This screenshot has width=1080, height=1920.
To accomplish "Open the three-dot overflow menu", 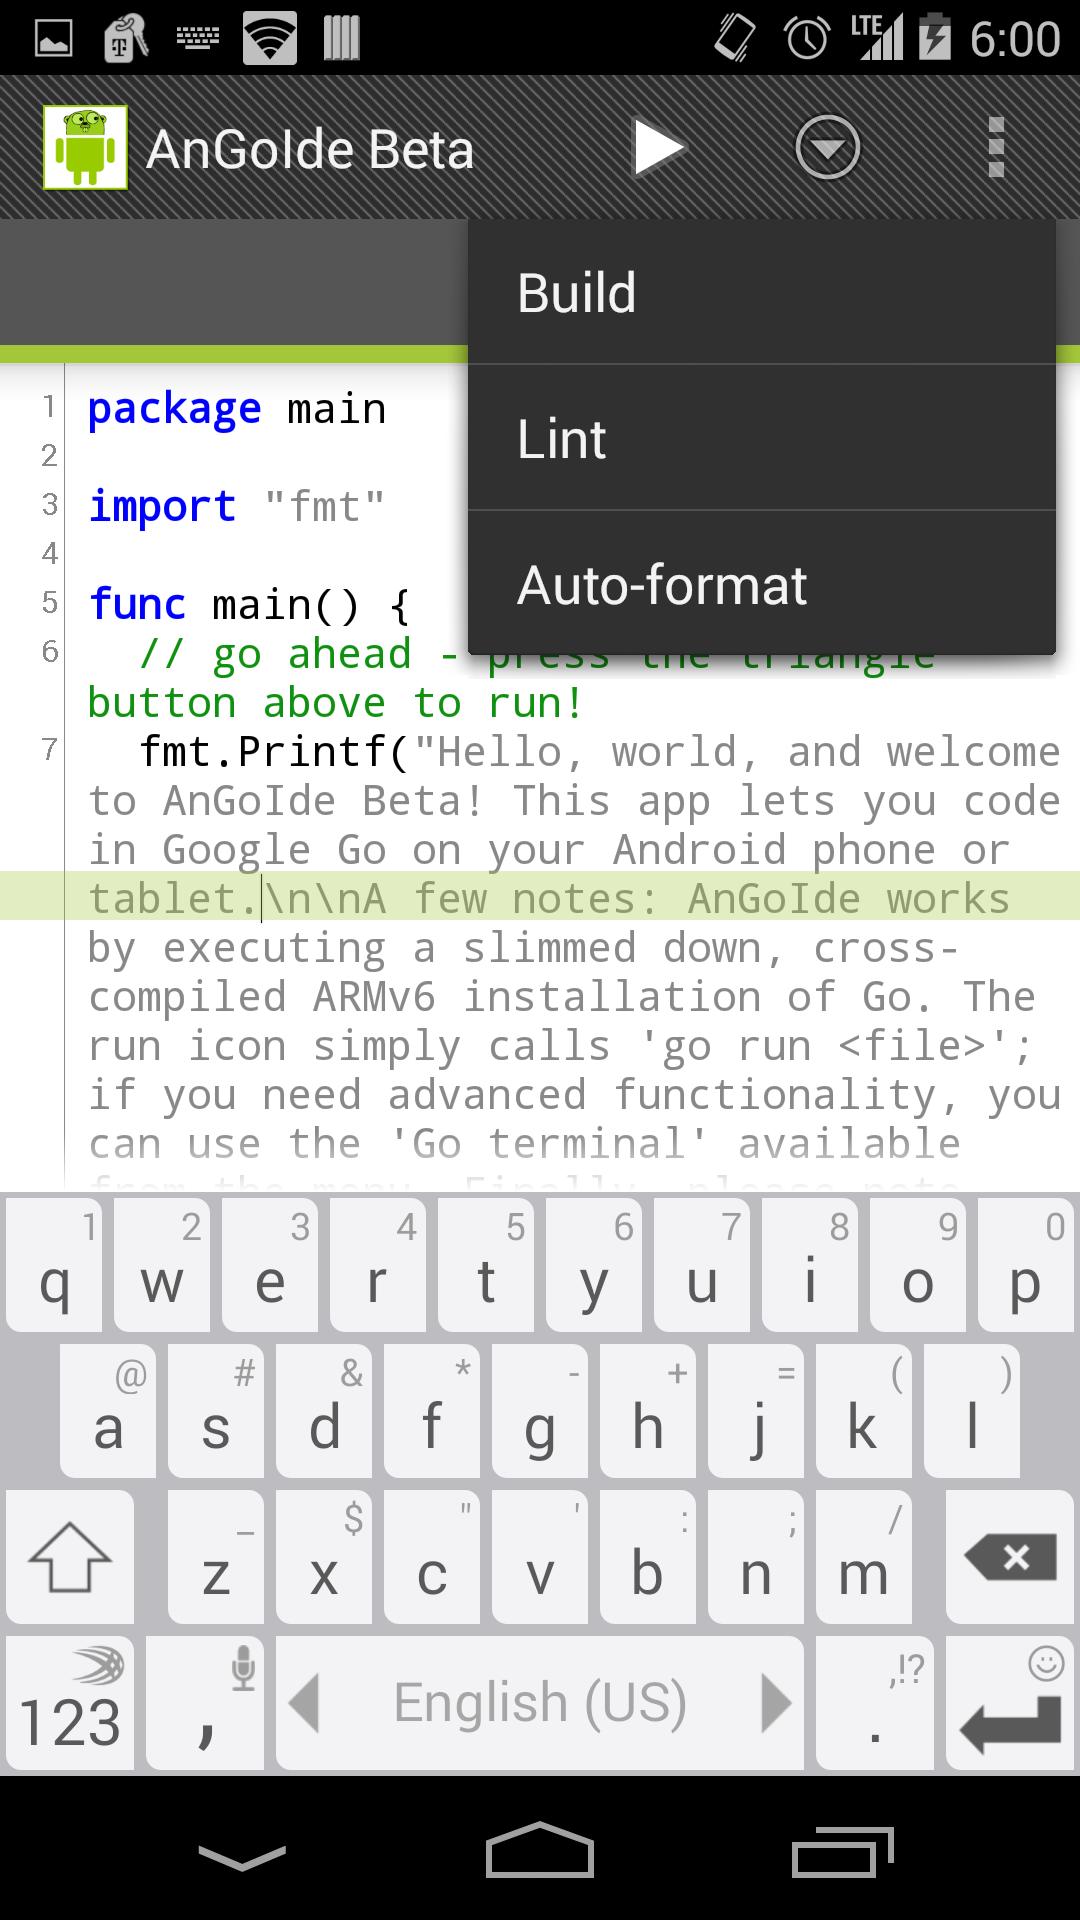I will pos(995,148).
